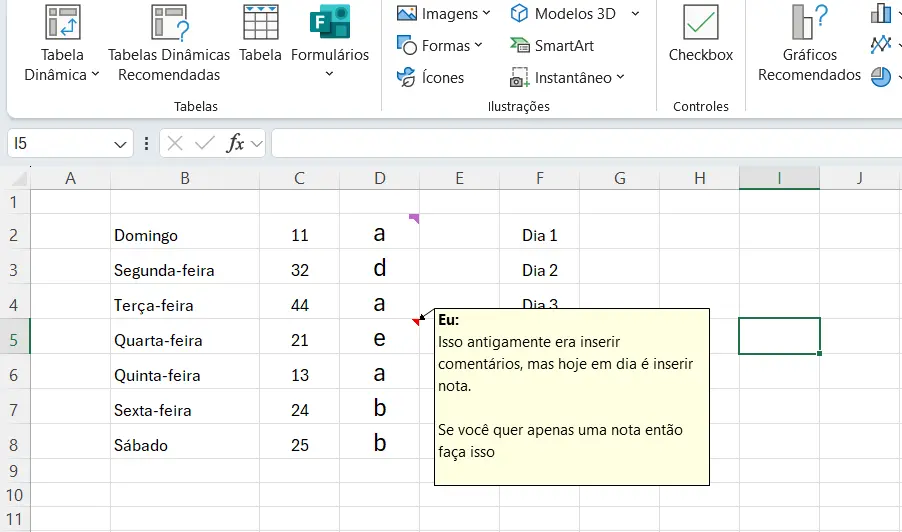
Task: Select row 1 header
Action: click(14, 202)
